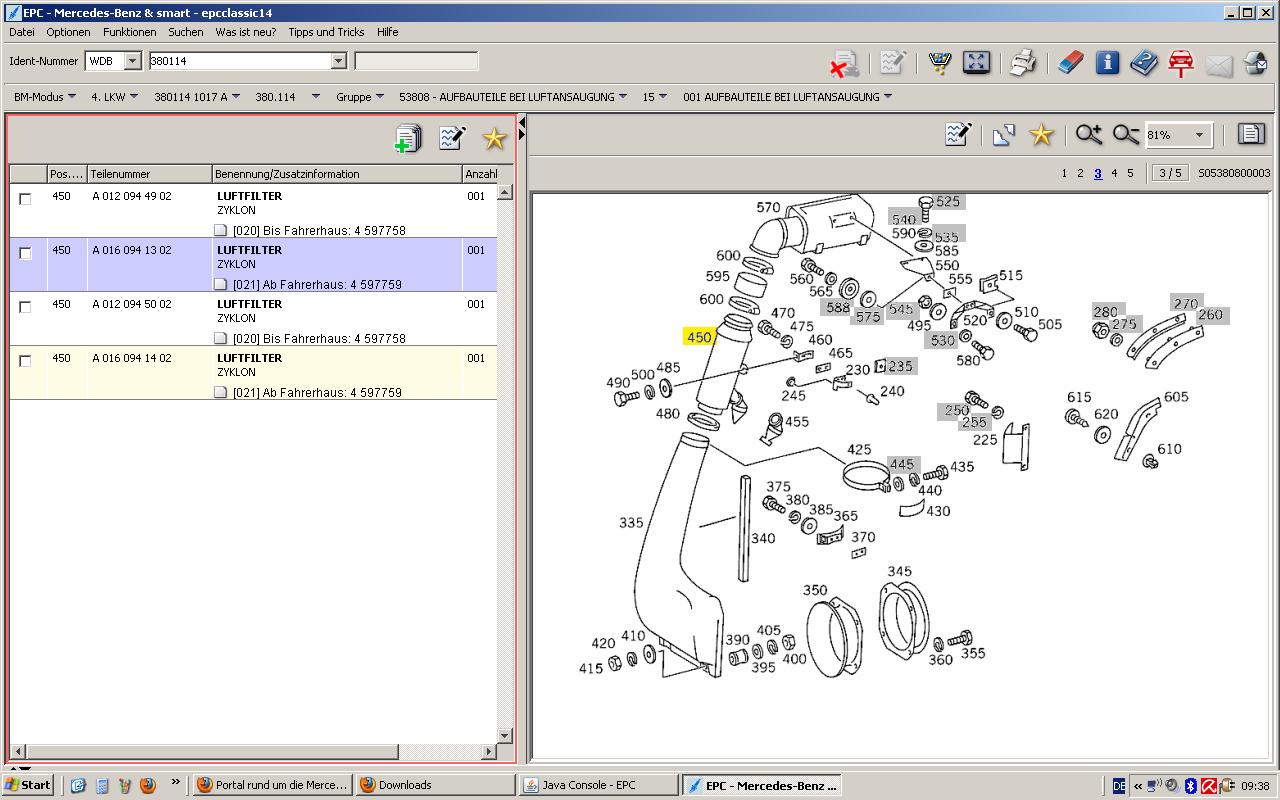
Task: Open the Datei menu
Action: coord(21,32)
